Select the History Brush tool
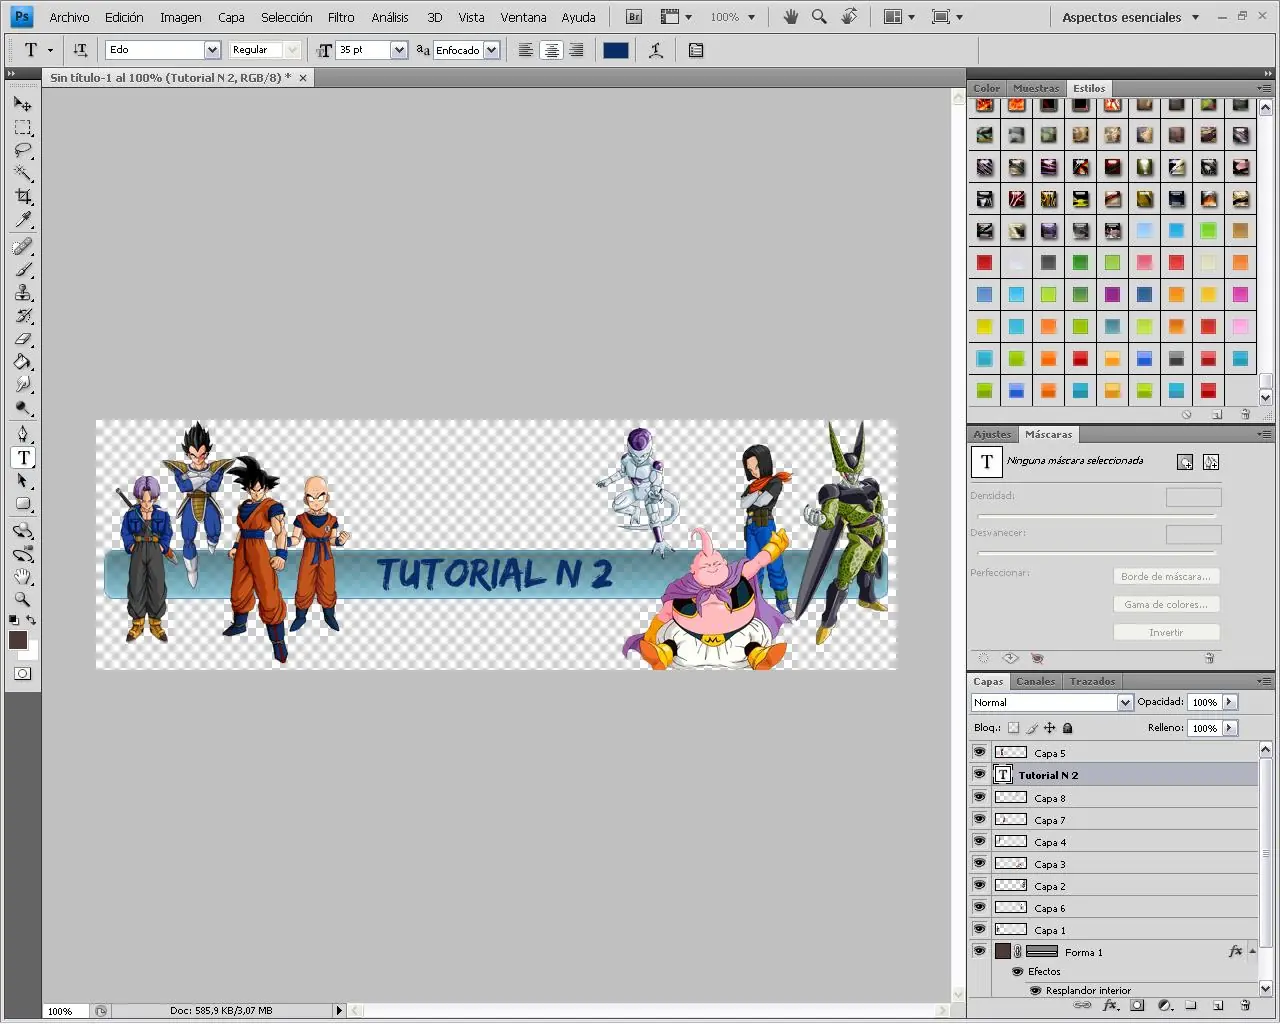1280x1024 pixels. [x=23, y=316]
